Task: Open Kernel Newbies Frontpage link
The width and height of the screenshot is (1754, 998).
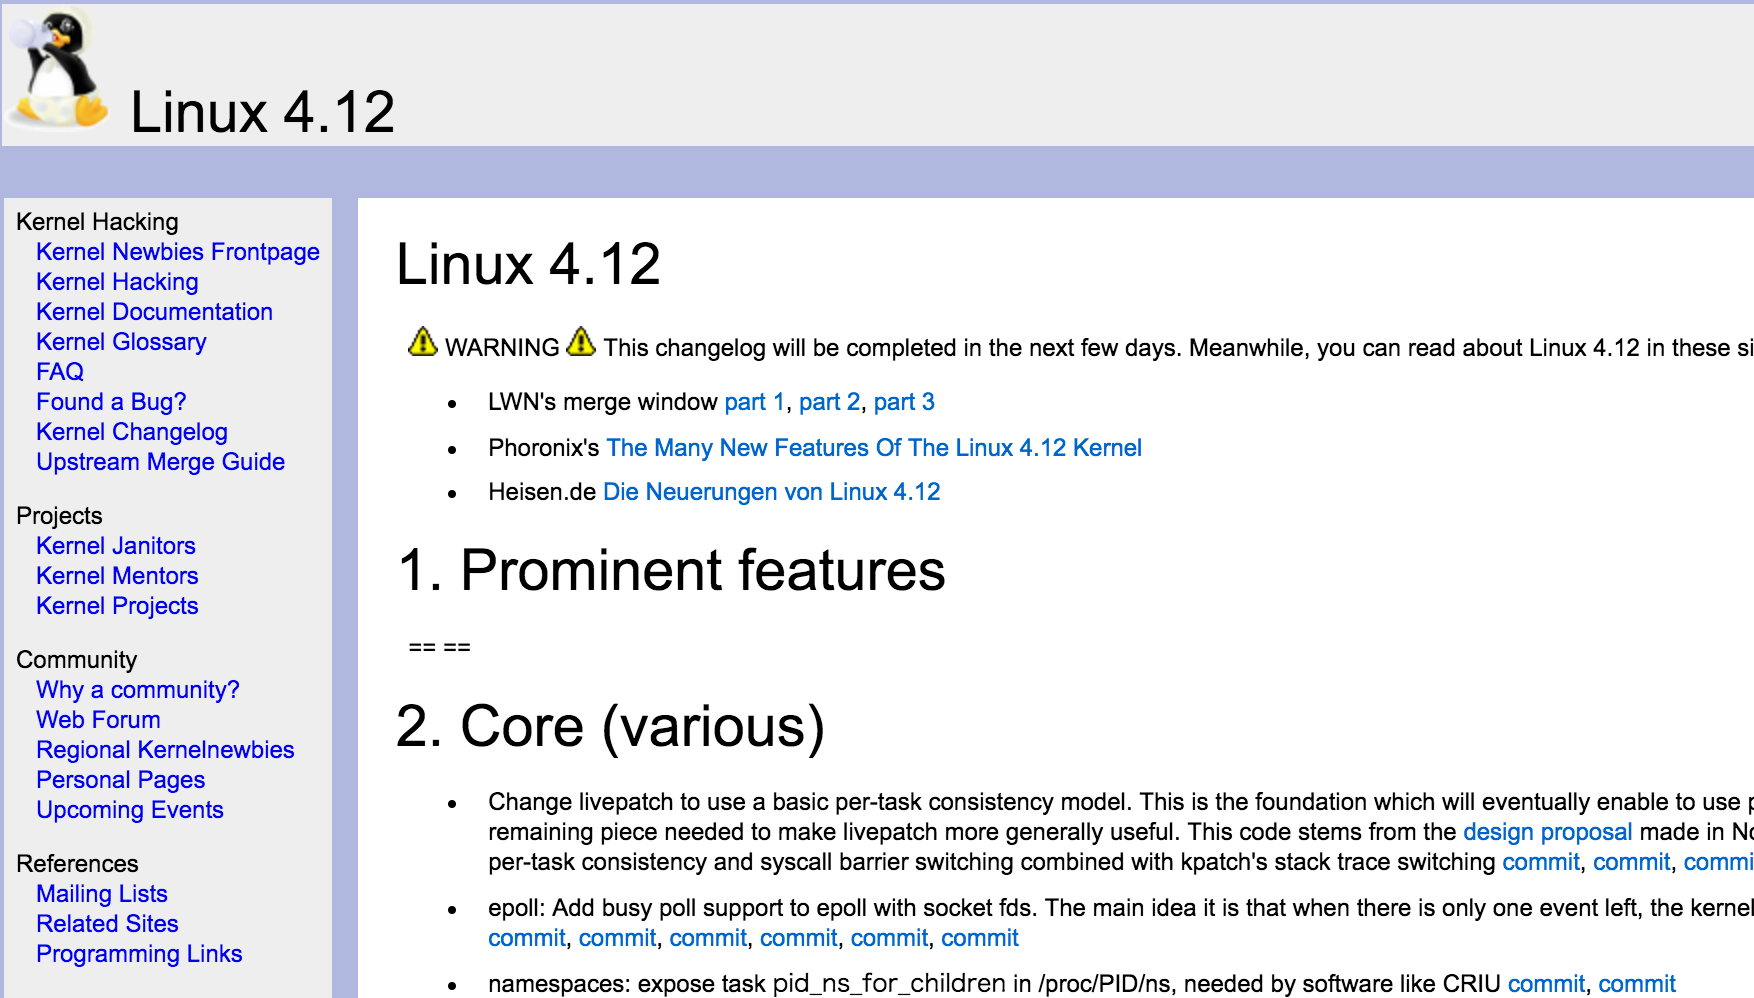Action: pyautogui.click(x=178, y=252)
